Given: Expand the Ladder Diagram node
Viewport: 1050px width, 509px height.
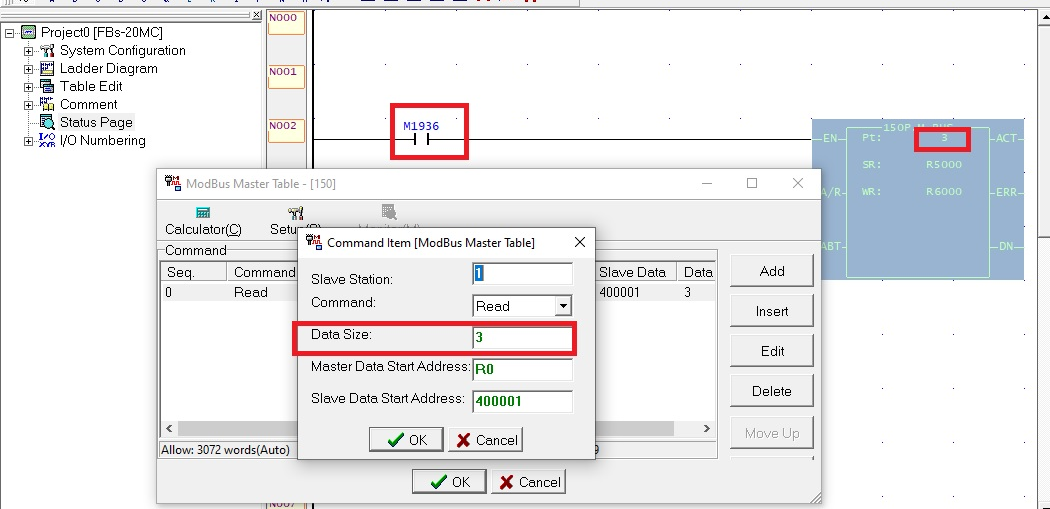Looking at the screenshot, I should tap(28, 69).
